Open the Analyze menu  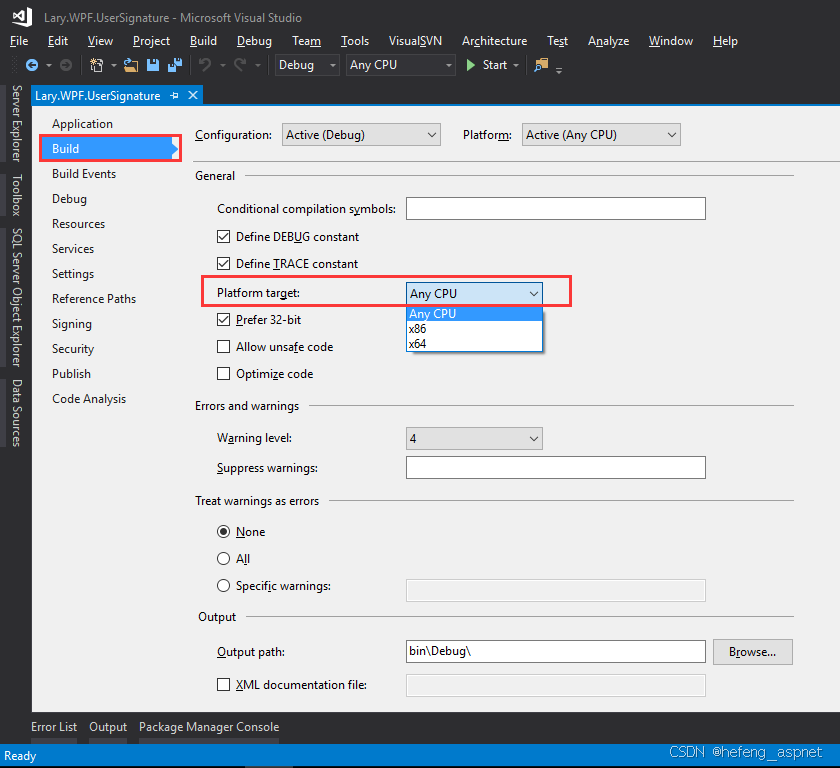coord(609,41)
